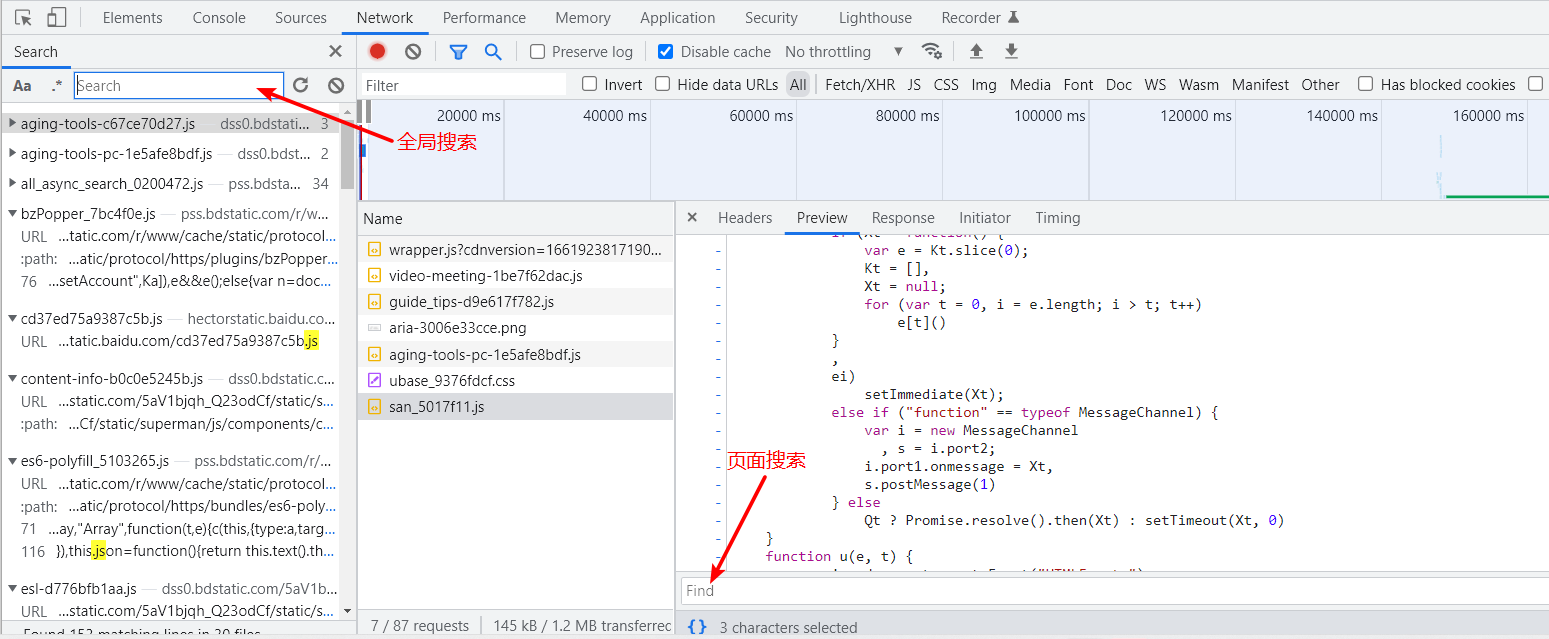Switch to the Console tab
This screenshot has height=639, width=1549.
click(x=219, y=18)
